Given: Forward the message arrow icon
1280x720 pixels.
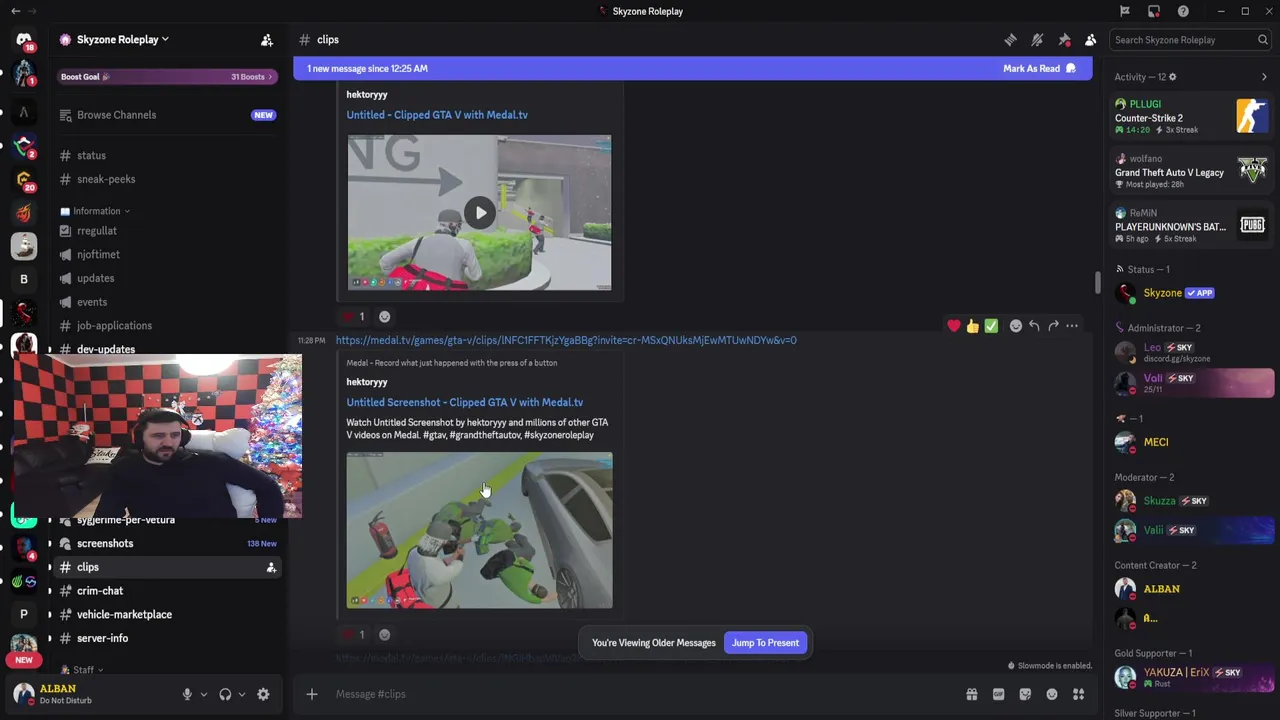Looking at the screenshot, I should [1053, 326].
